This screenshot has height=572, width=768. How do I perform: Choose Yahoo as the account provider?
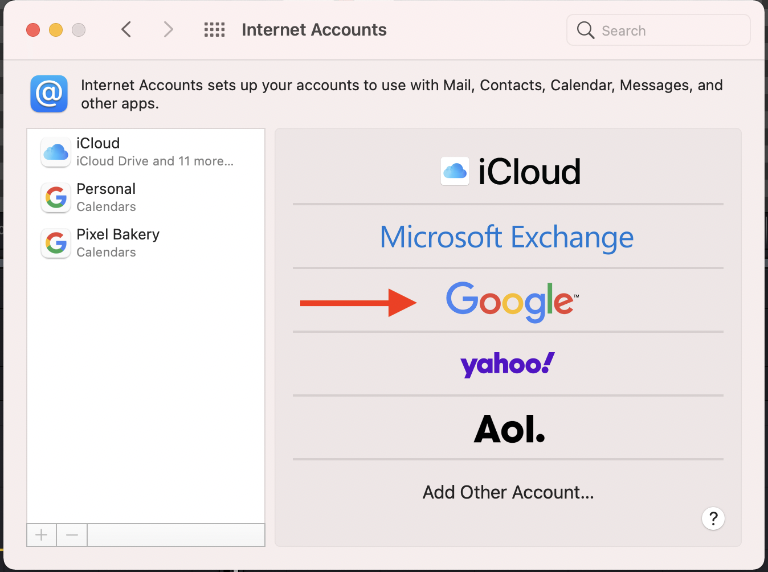point(508,365)
